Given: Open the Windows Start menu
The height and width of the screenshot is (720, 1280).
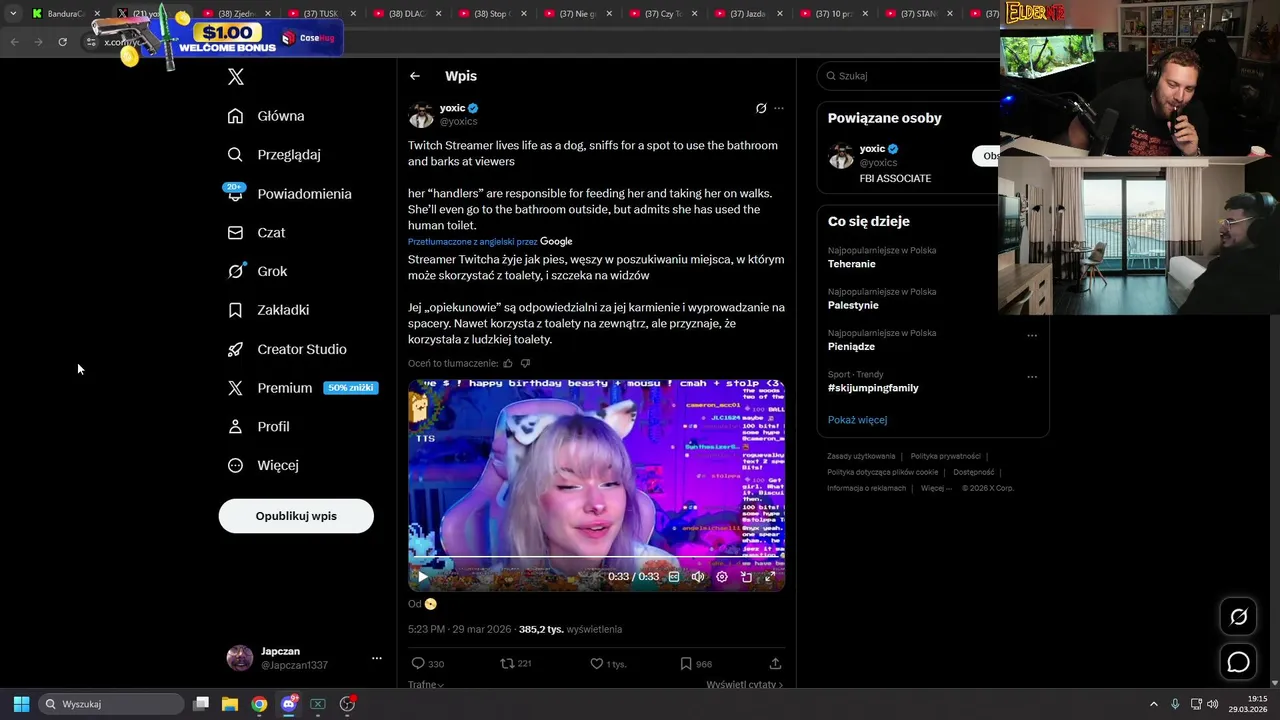Looking at the screenshot, I should 21,704.
